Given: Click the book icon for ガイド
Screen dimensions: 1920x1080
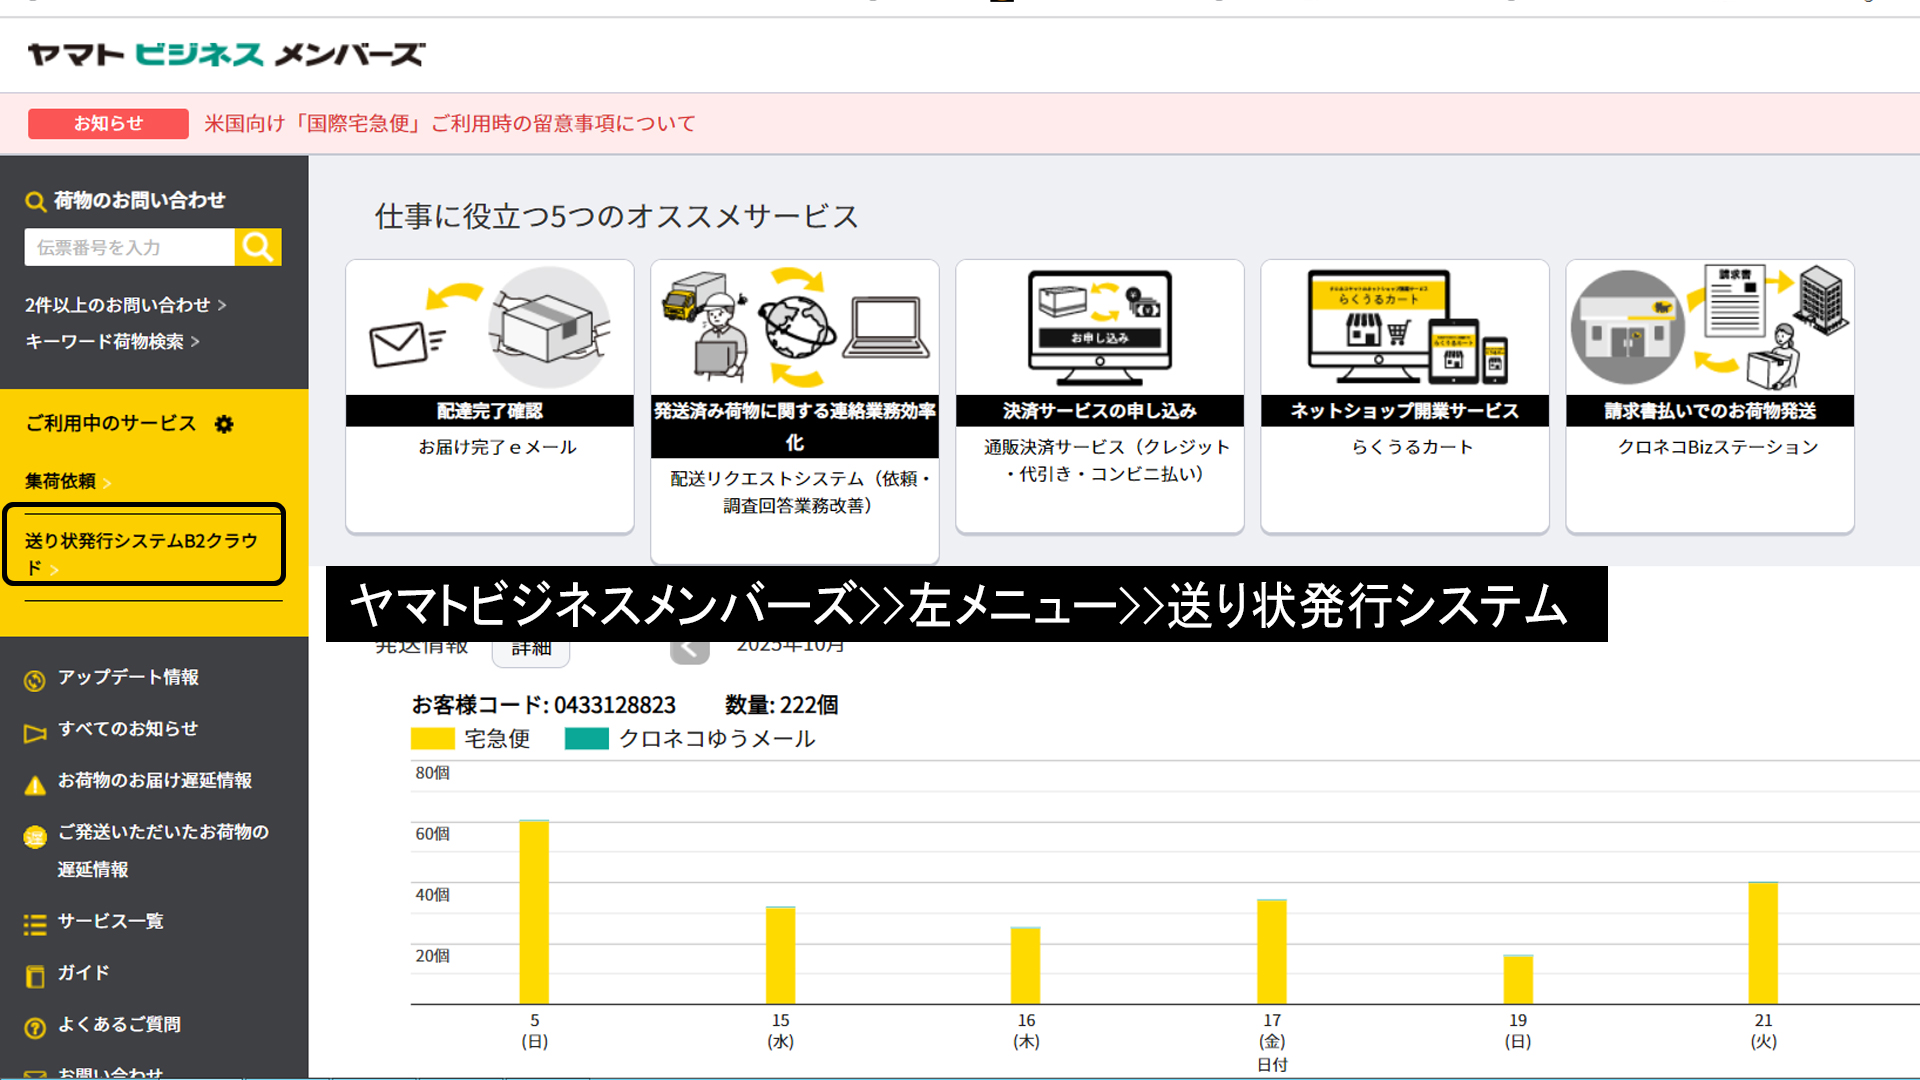Looking at the screenshot, I should 35,976.
